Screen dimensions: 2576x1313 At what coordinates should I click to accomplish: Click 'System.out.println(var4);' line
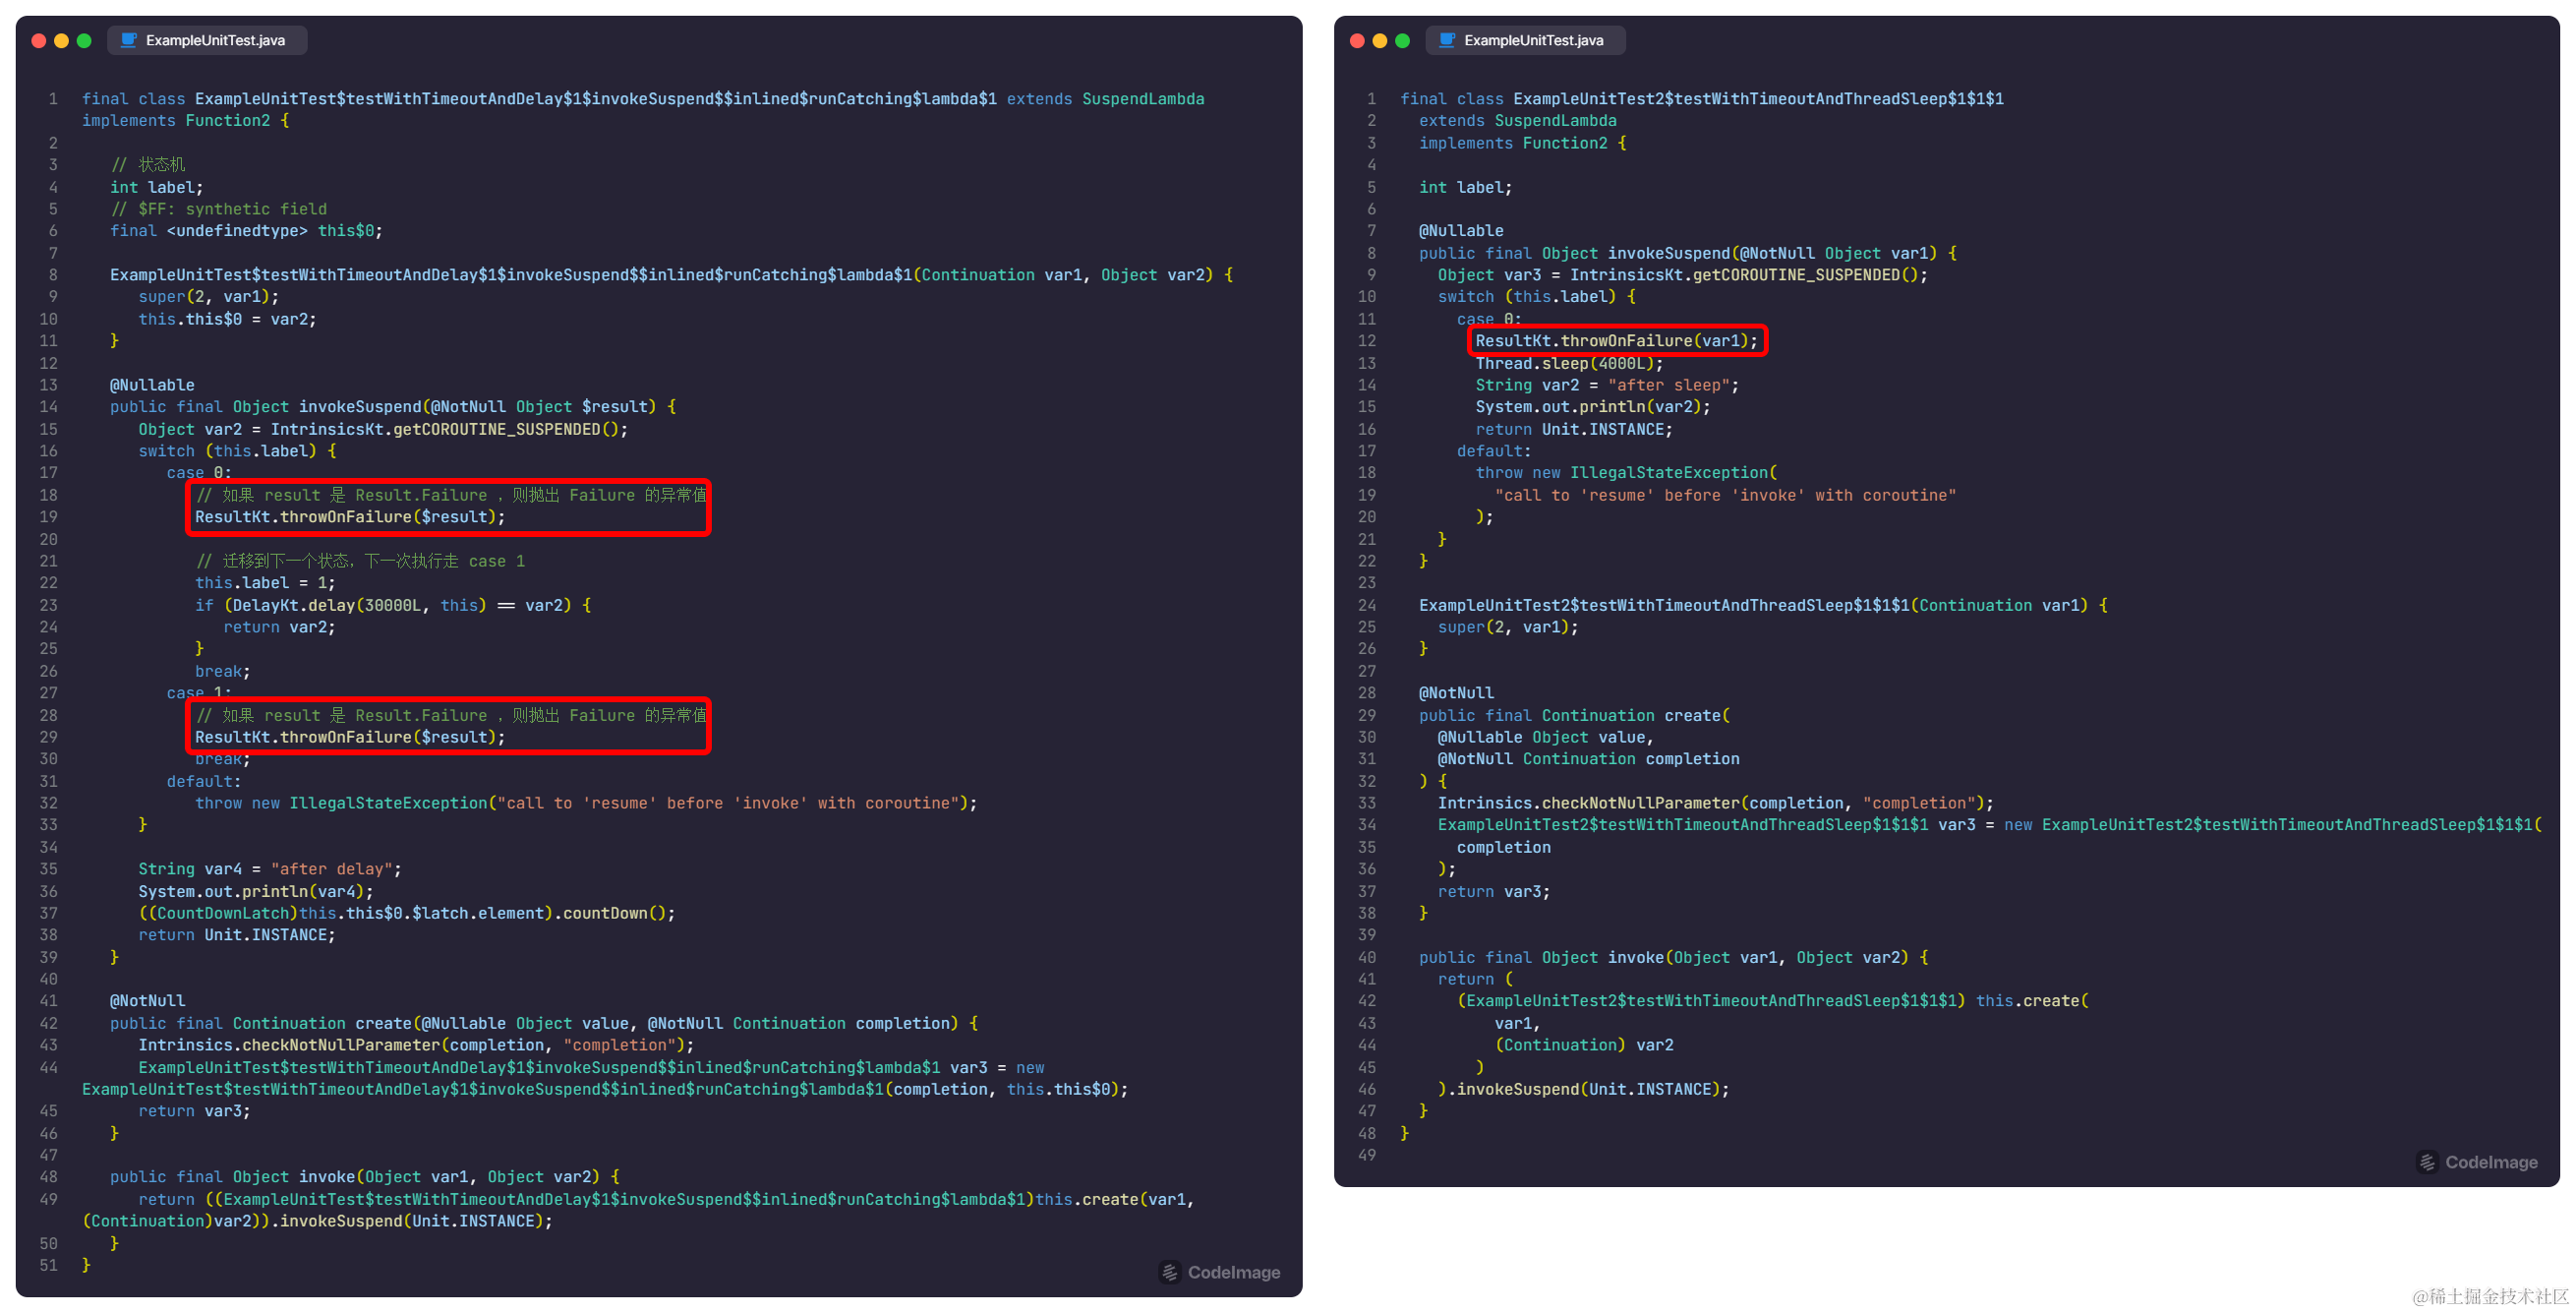point(256,891)
